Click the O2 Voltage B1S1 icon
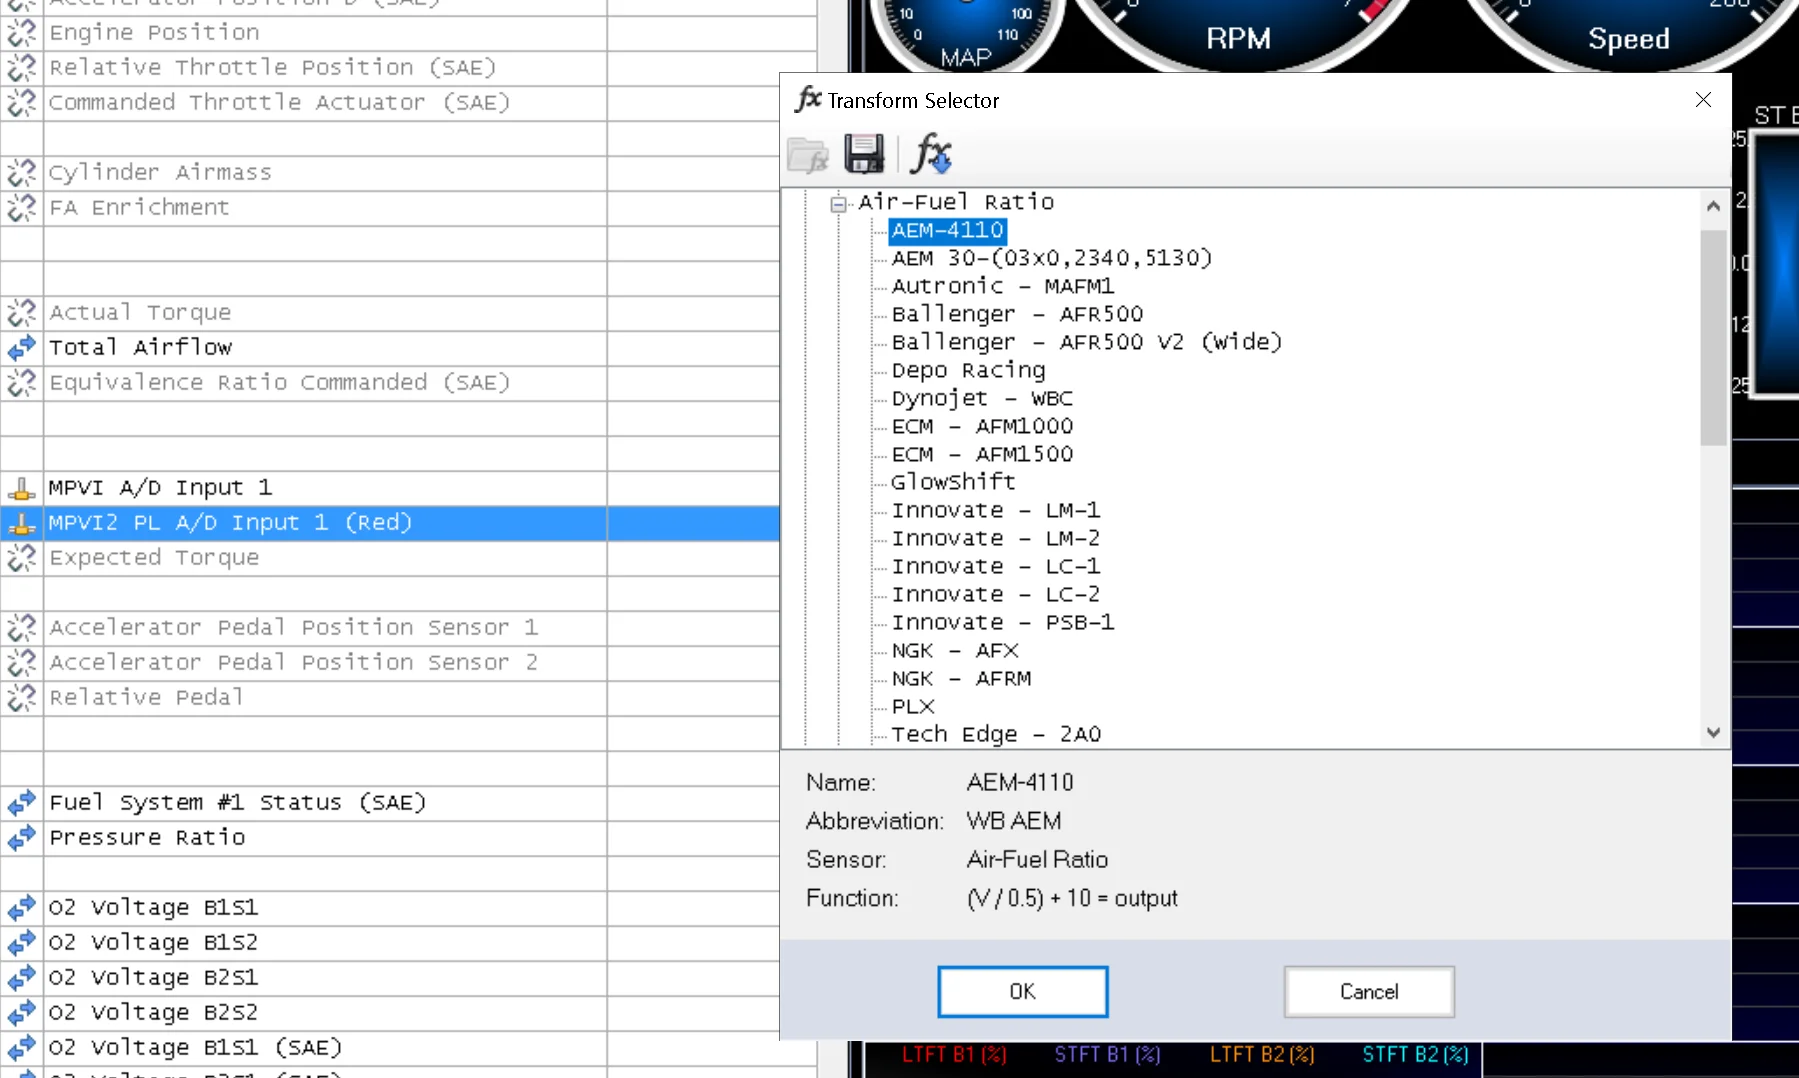 click(22, 908)
